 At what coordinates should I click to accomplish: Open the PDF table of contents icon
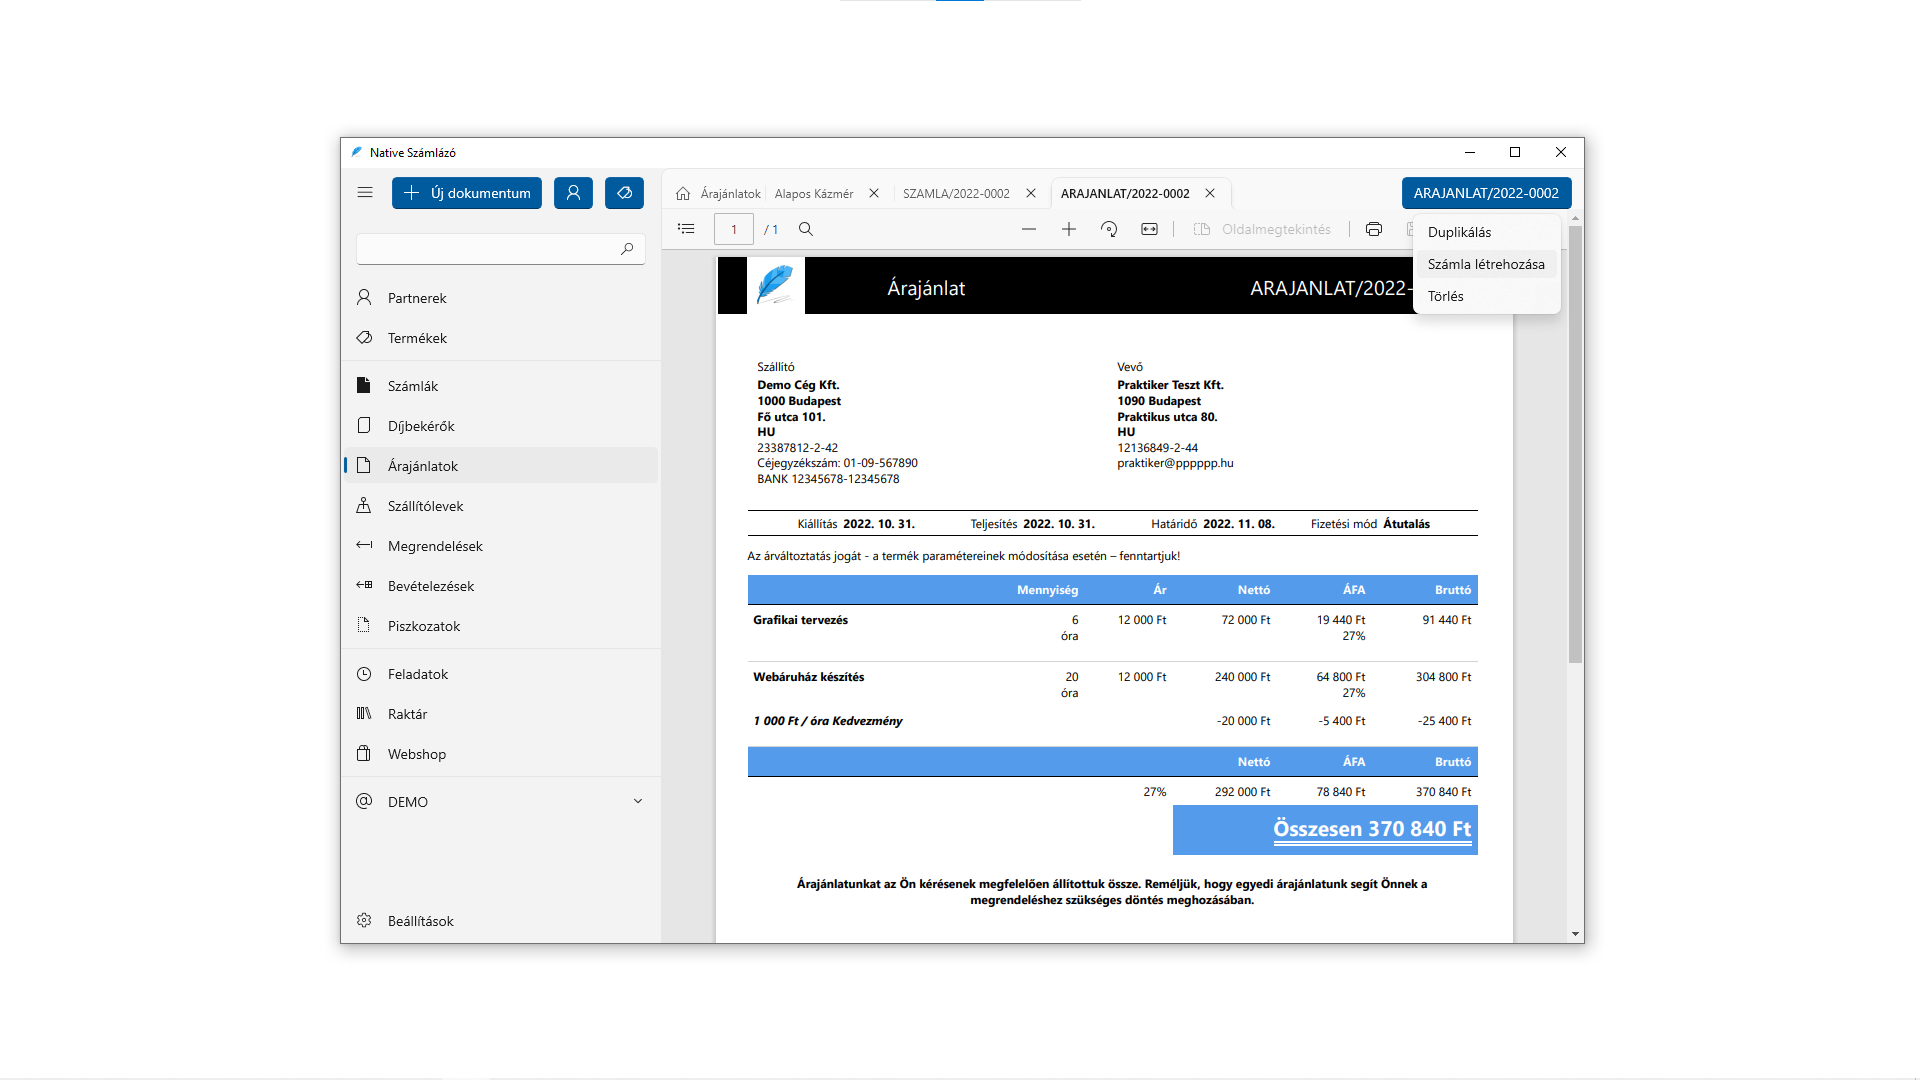[686, 229]
